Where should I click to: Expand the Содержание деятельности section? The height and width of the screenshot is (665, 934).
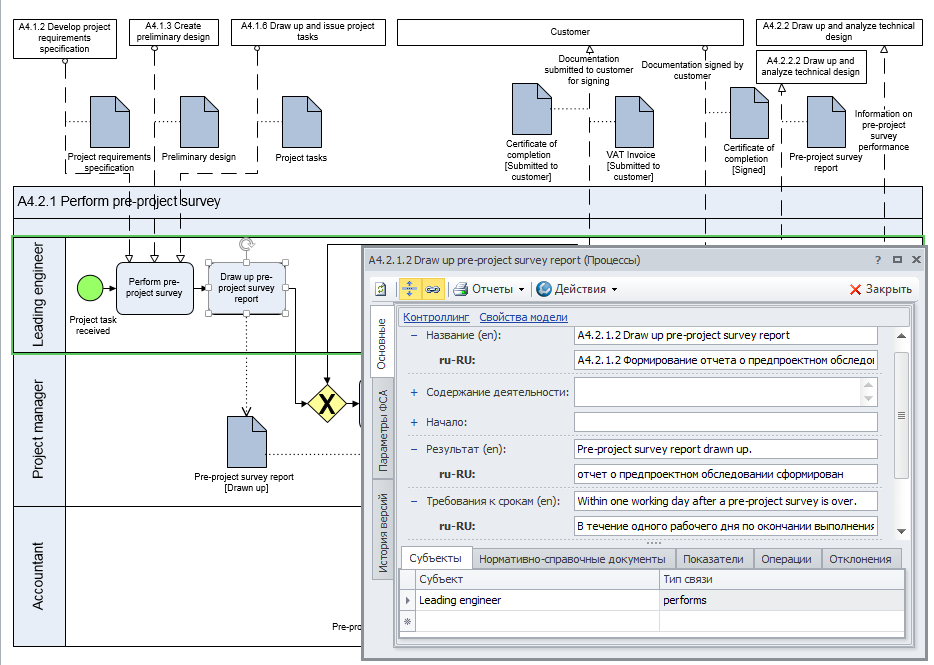(414, 393)
